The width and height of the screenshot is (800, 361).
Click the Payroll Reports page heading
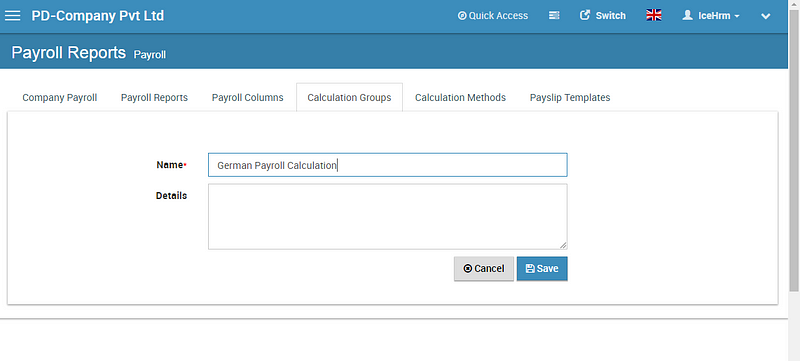[68, 53]
